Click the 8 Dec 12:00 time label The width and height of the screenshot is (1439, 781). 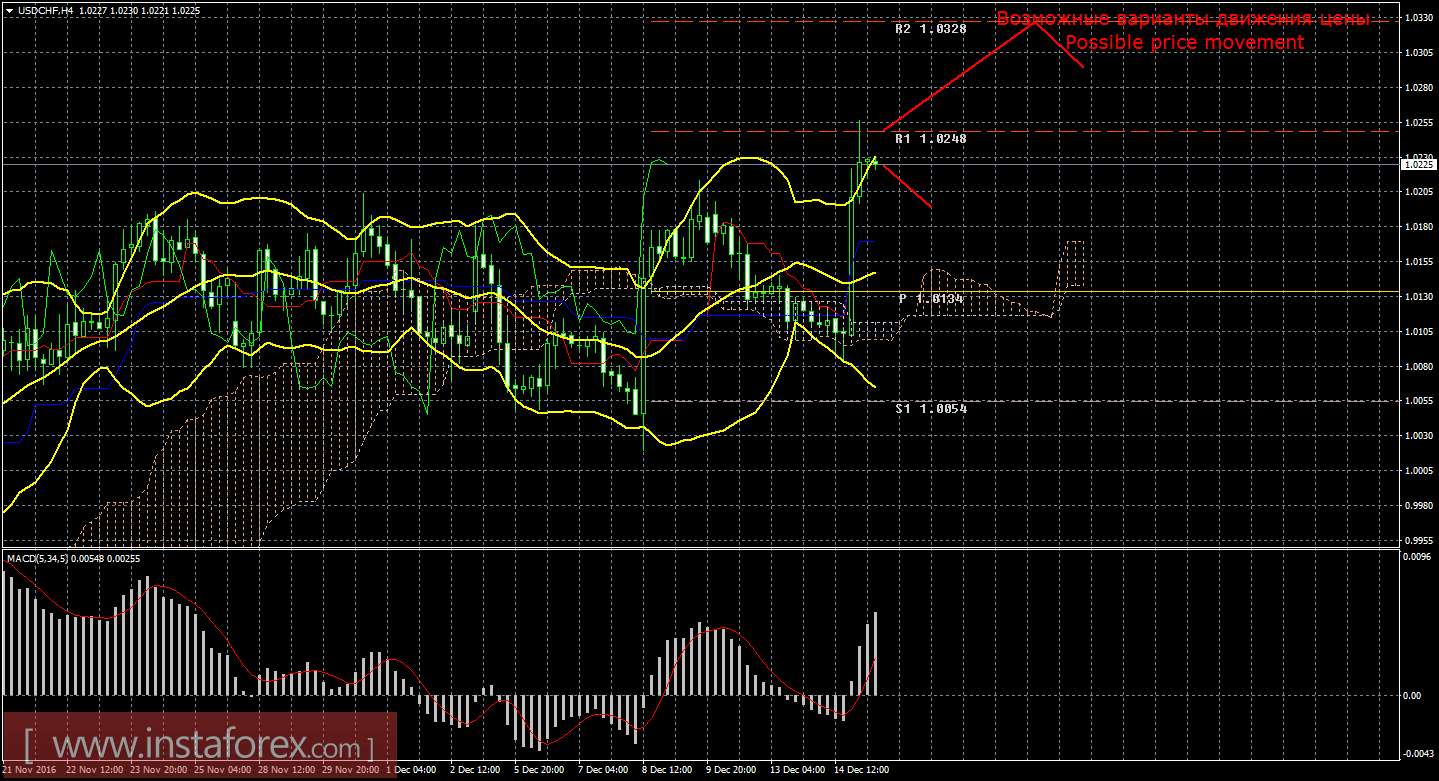668,770
